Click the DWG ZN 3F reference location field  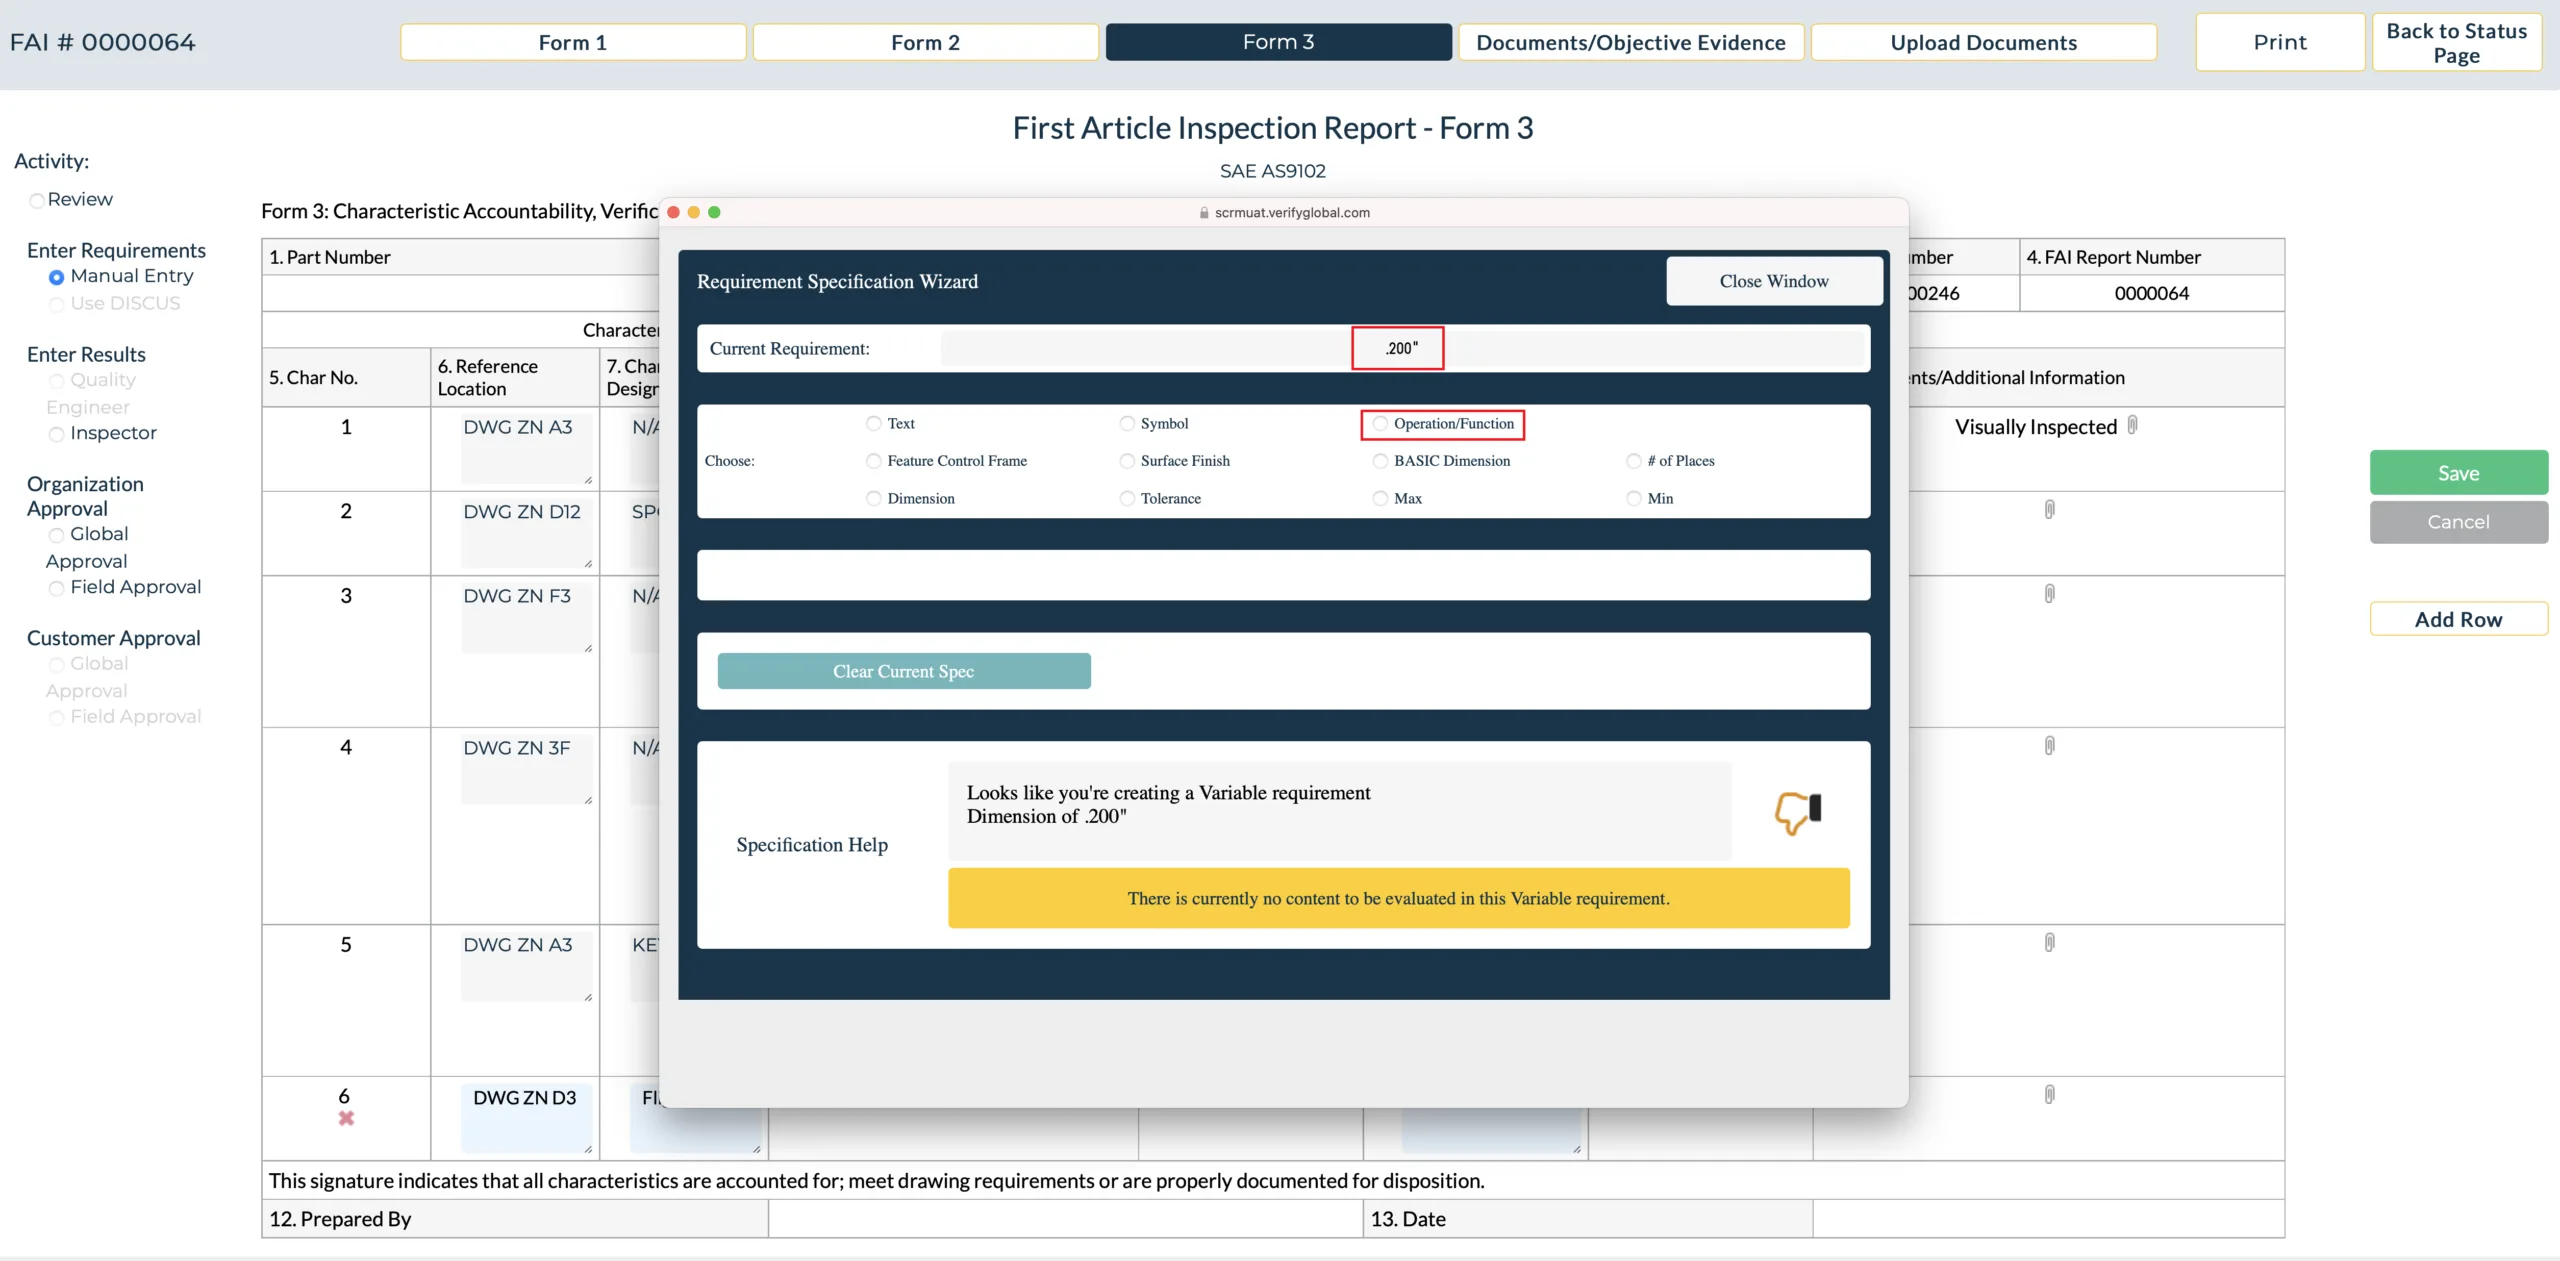pos(527,768)
